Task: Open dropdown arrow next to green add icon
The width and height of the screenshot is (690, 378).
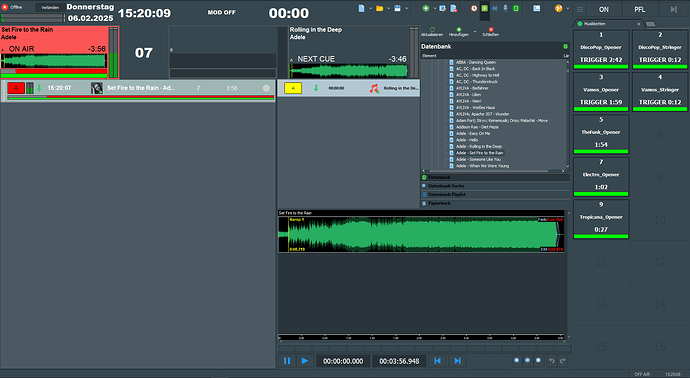Action: 434,8
